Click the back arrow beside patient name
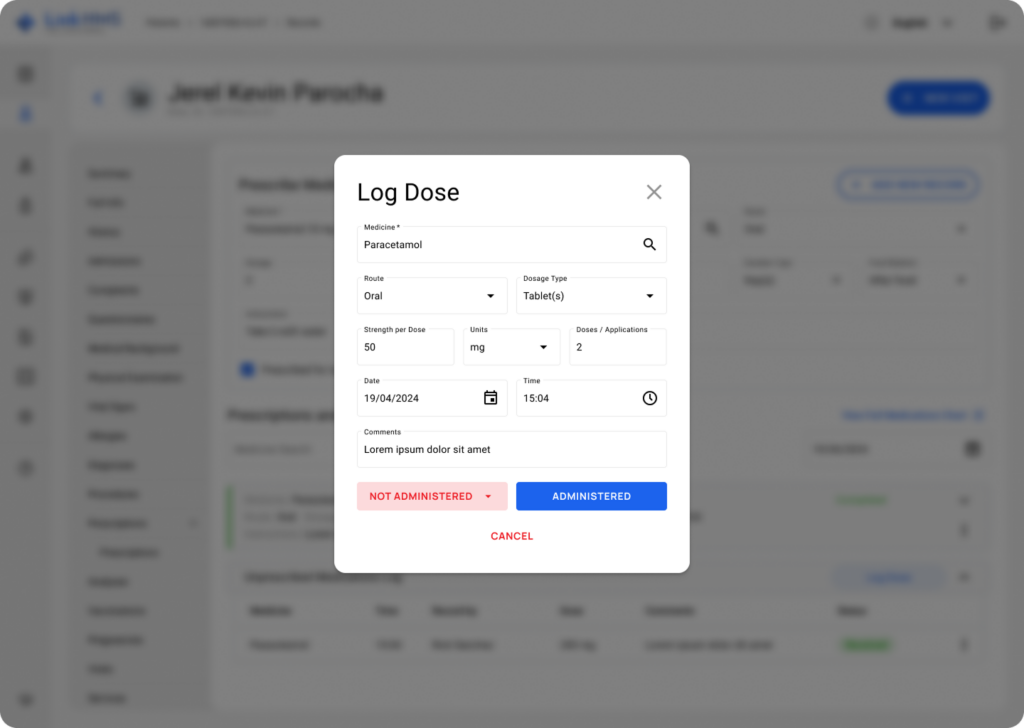This screenshot has height=728, width=1024. pos(98,98)
